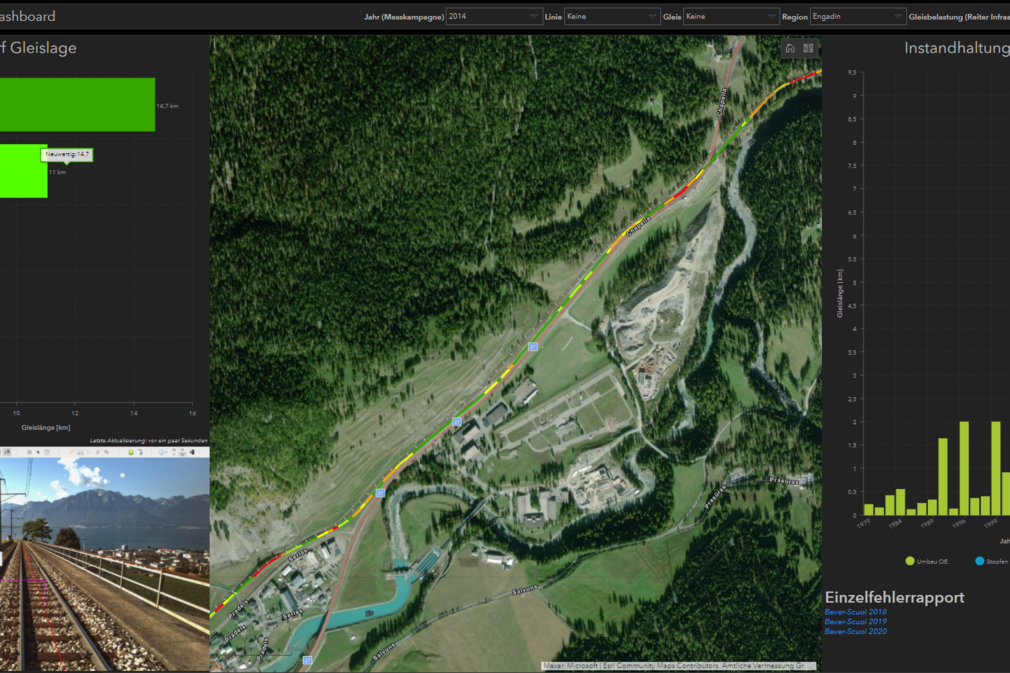Open the basemap grid icon on map
Screen dimensions: 1010x673
coord(808,48)
